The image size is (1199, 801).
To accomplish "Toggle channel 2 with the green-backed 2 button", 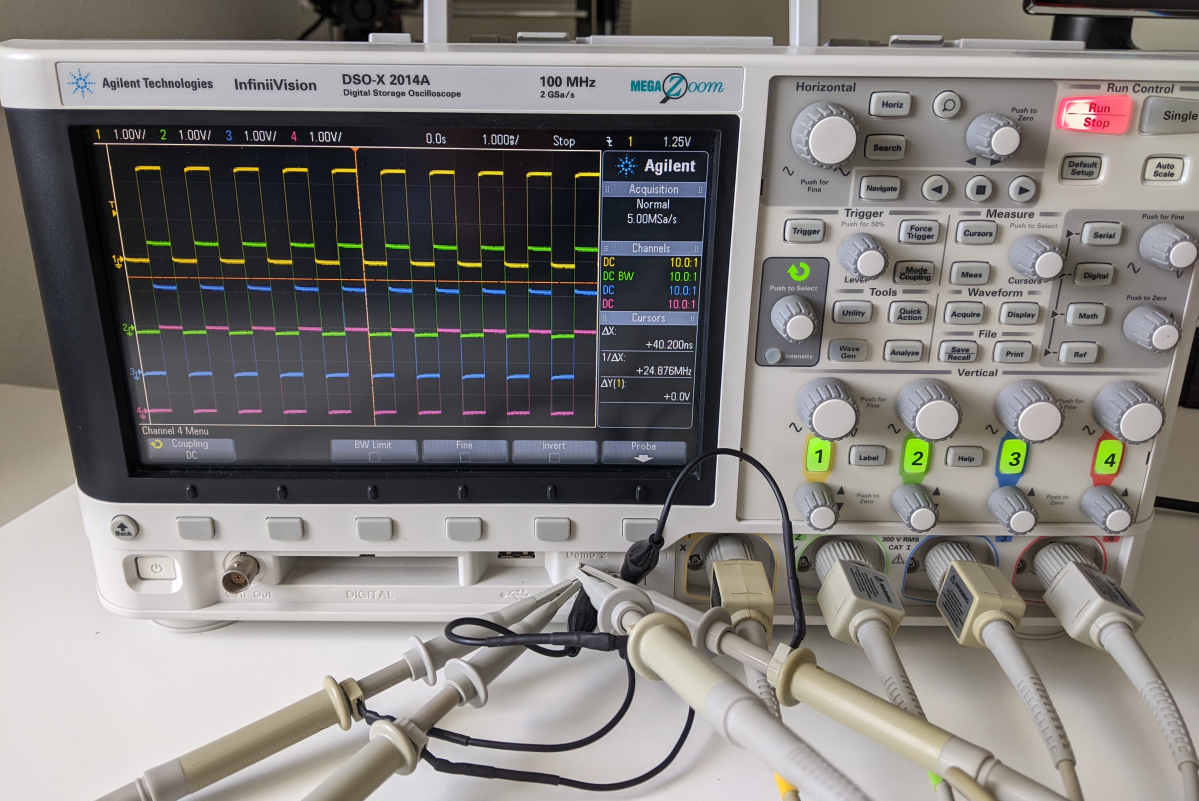I will [x=916, y=458].
